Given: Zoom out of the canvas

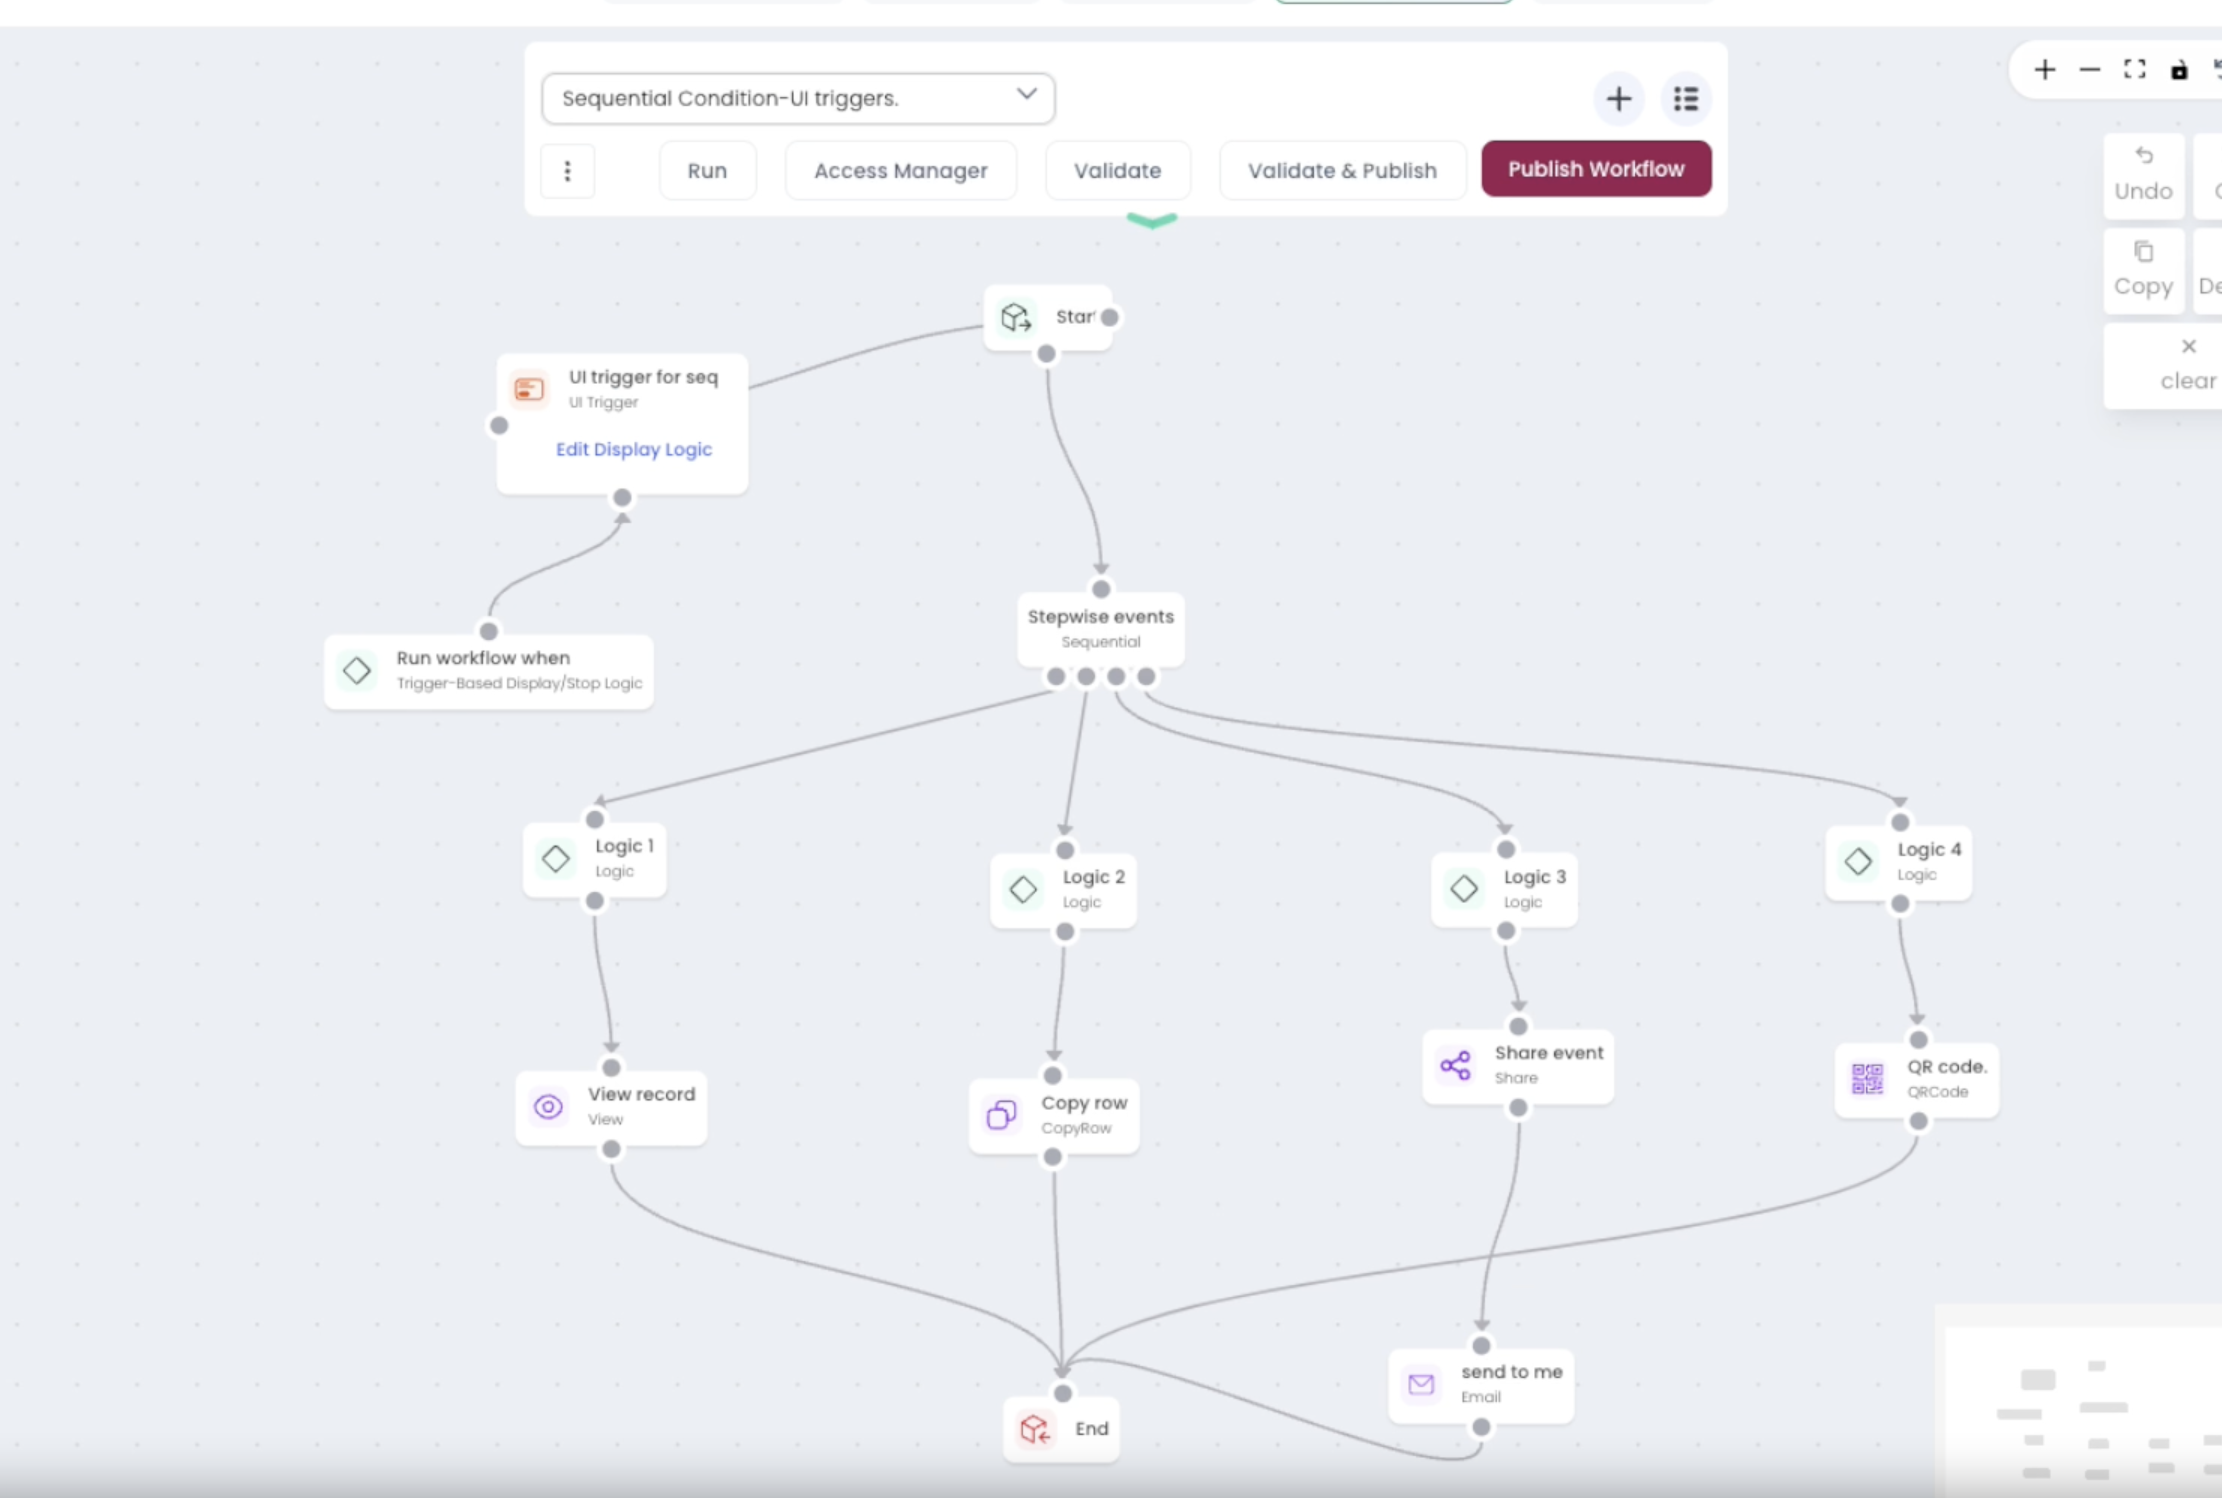Looking at the screenshot, I should coord(2090,70).
